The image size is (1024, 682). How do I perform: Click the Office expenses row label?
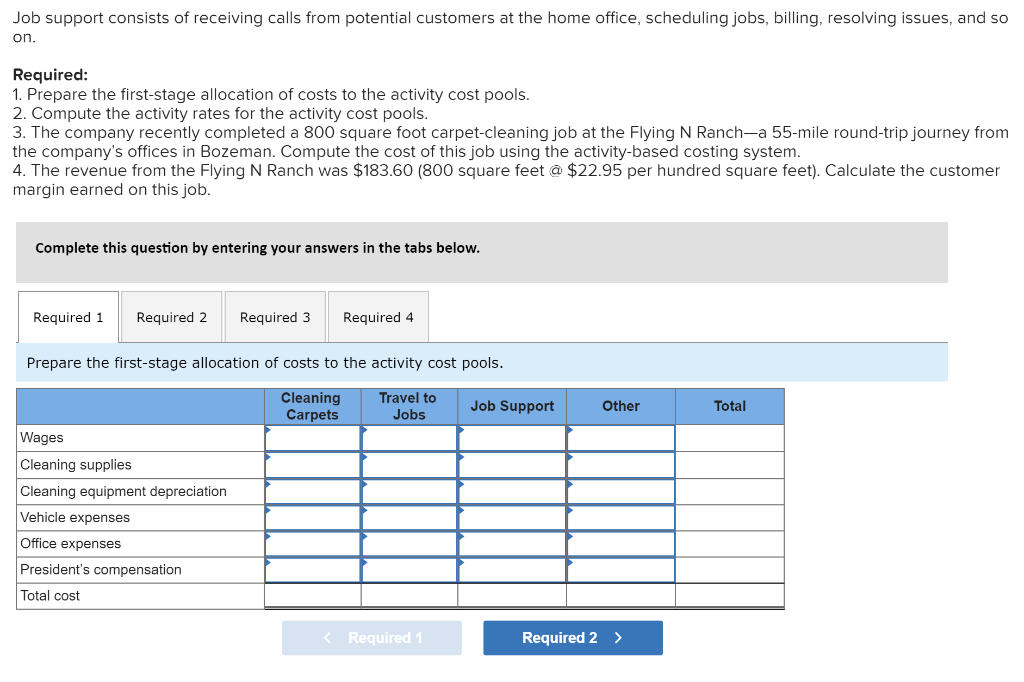[71, 544]
